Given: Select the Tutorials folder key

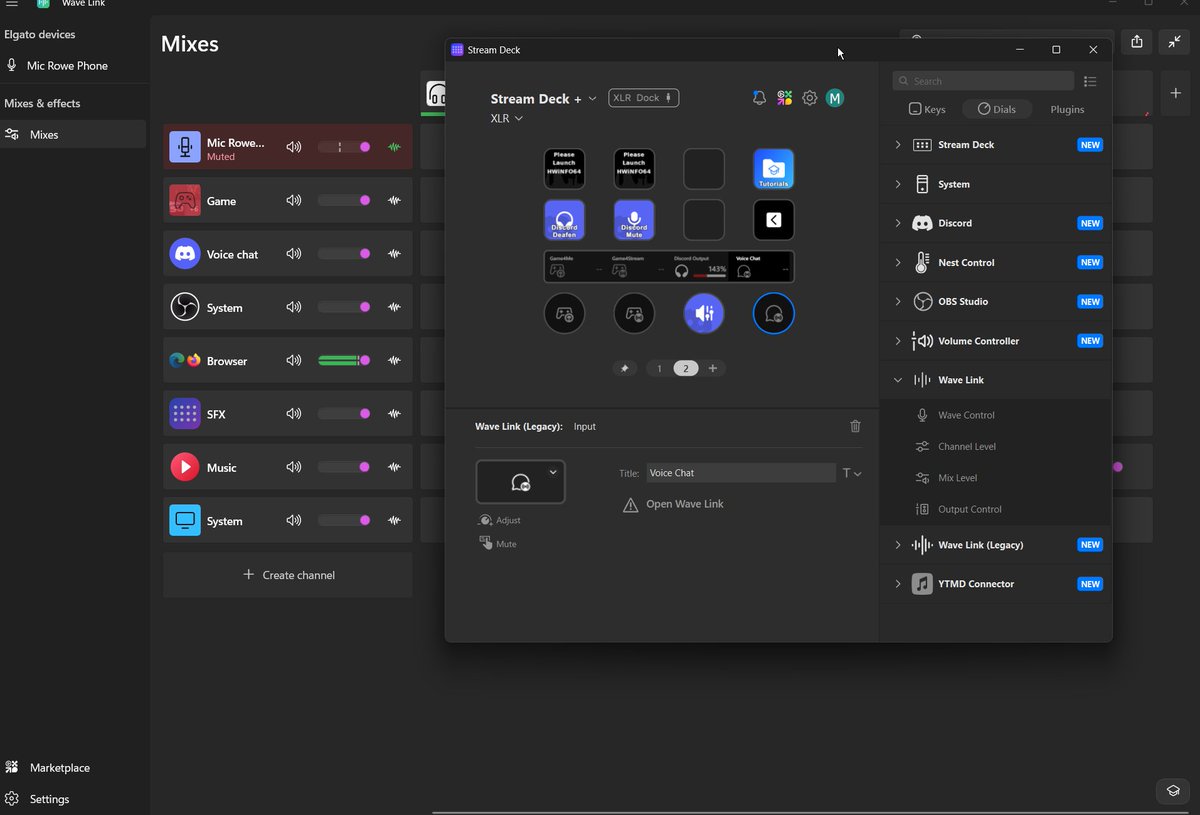Looking at the screenshot, I should click(x=774, y=169).
